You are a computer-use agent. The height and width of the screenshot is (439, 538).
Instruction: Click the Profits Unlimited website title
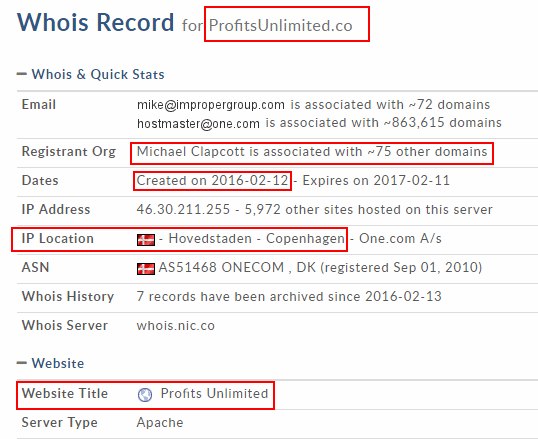[214, 393]
